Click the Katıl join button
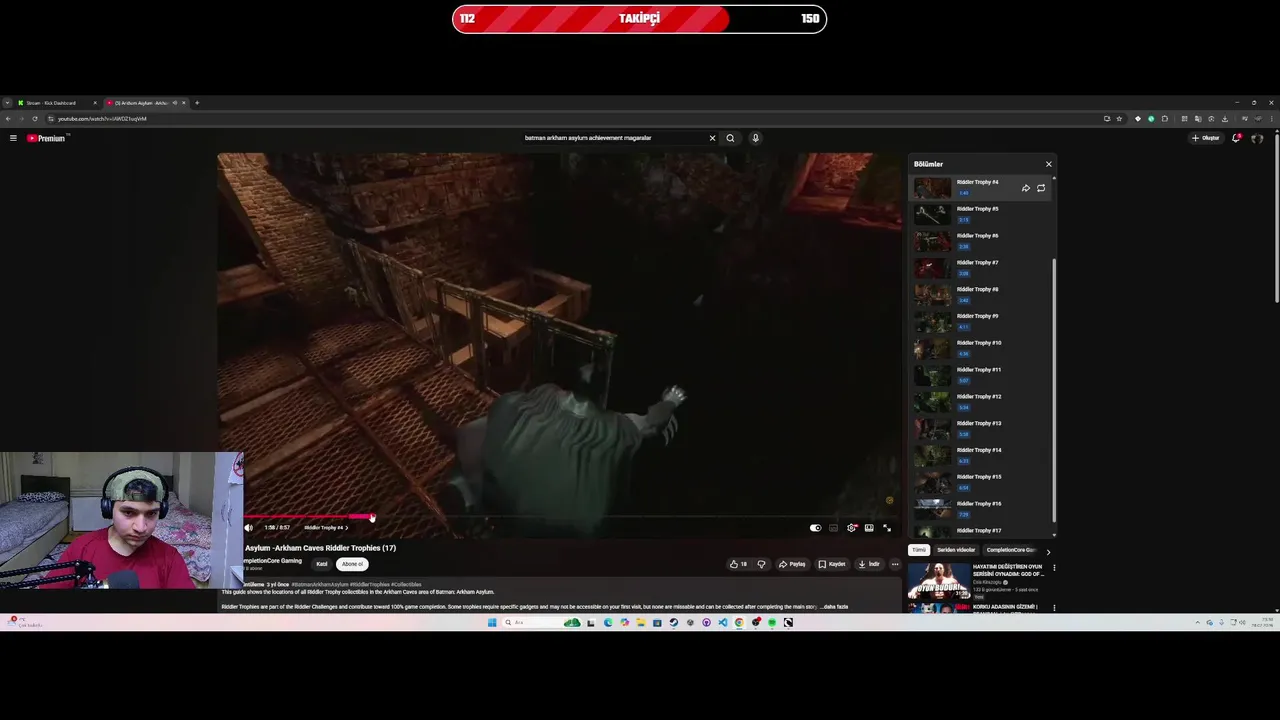The image size is (1280, 720). click(x=321, y=564)
